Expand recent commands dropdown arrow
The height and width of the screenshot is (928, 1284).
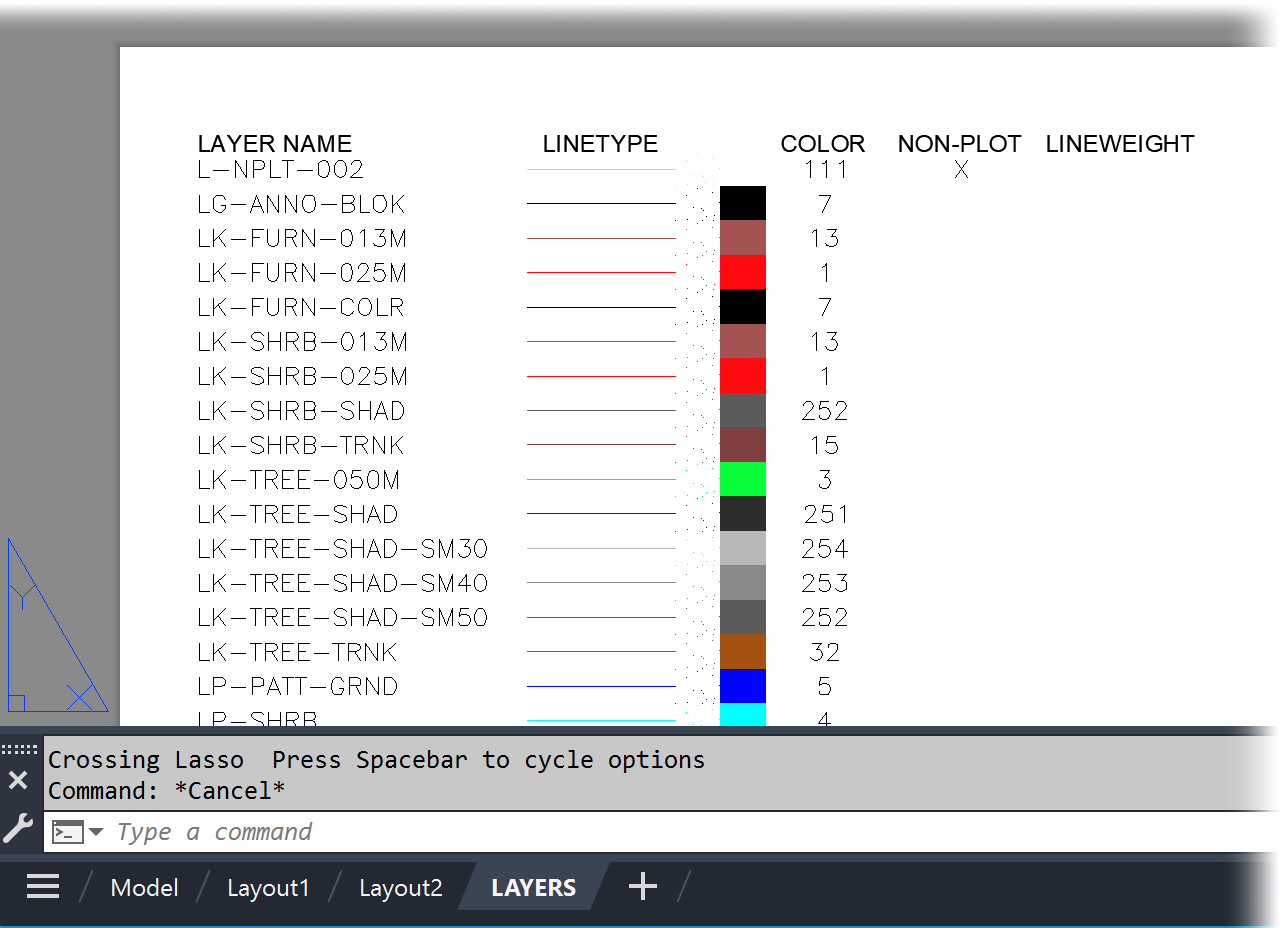[x=97, y=832]
